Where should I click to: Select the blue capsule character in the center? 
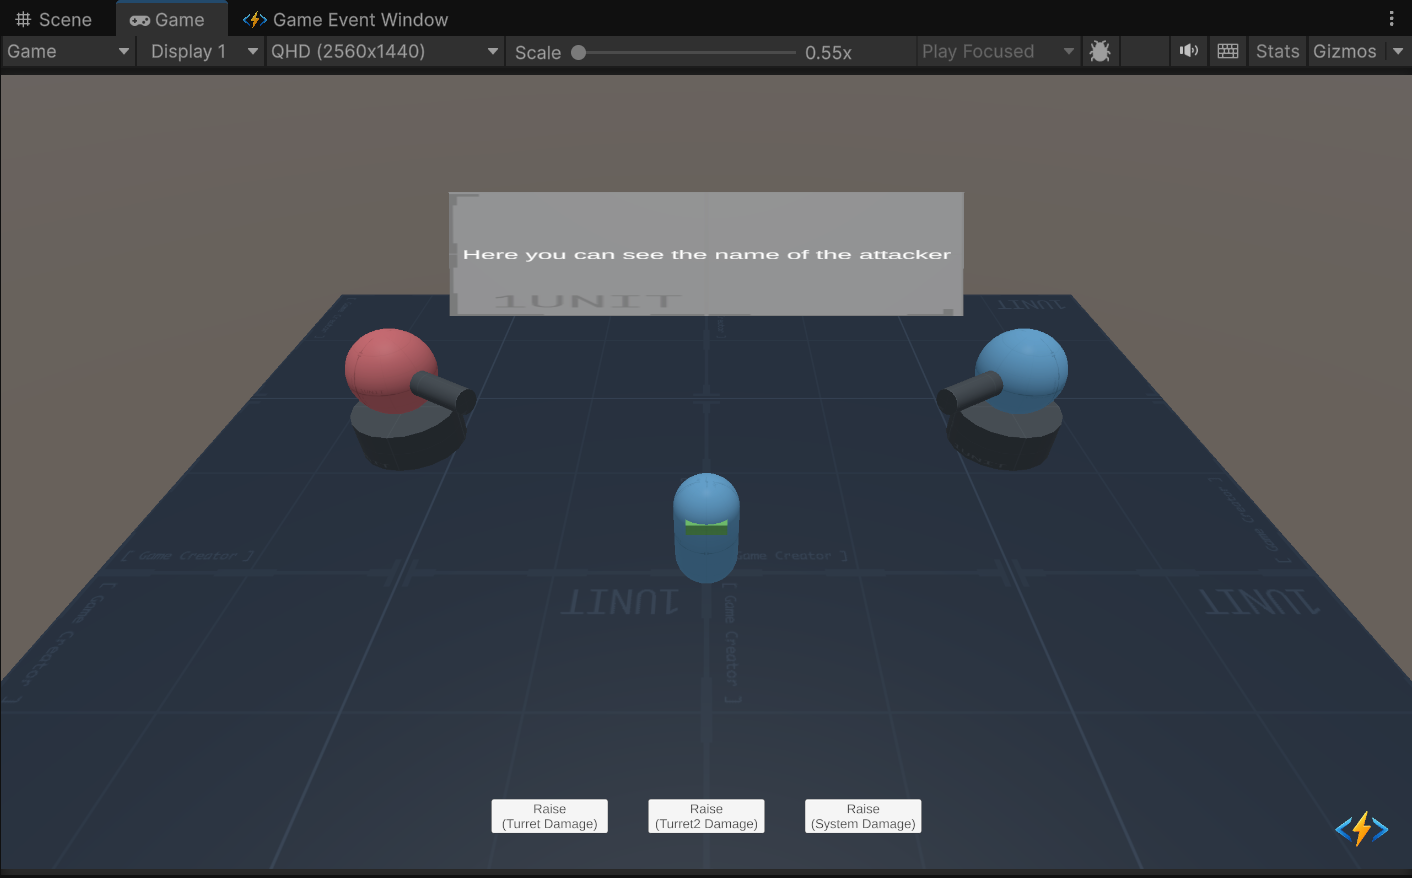point(706,527)
